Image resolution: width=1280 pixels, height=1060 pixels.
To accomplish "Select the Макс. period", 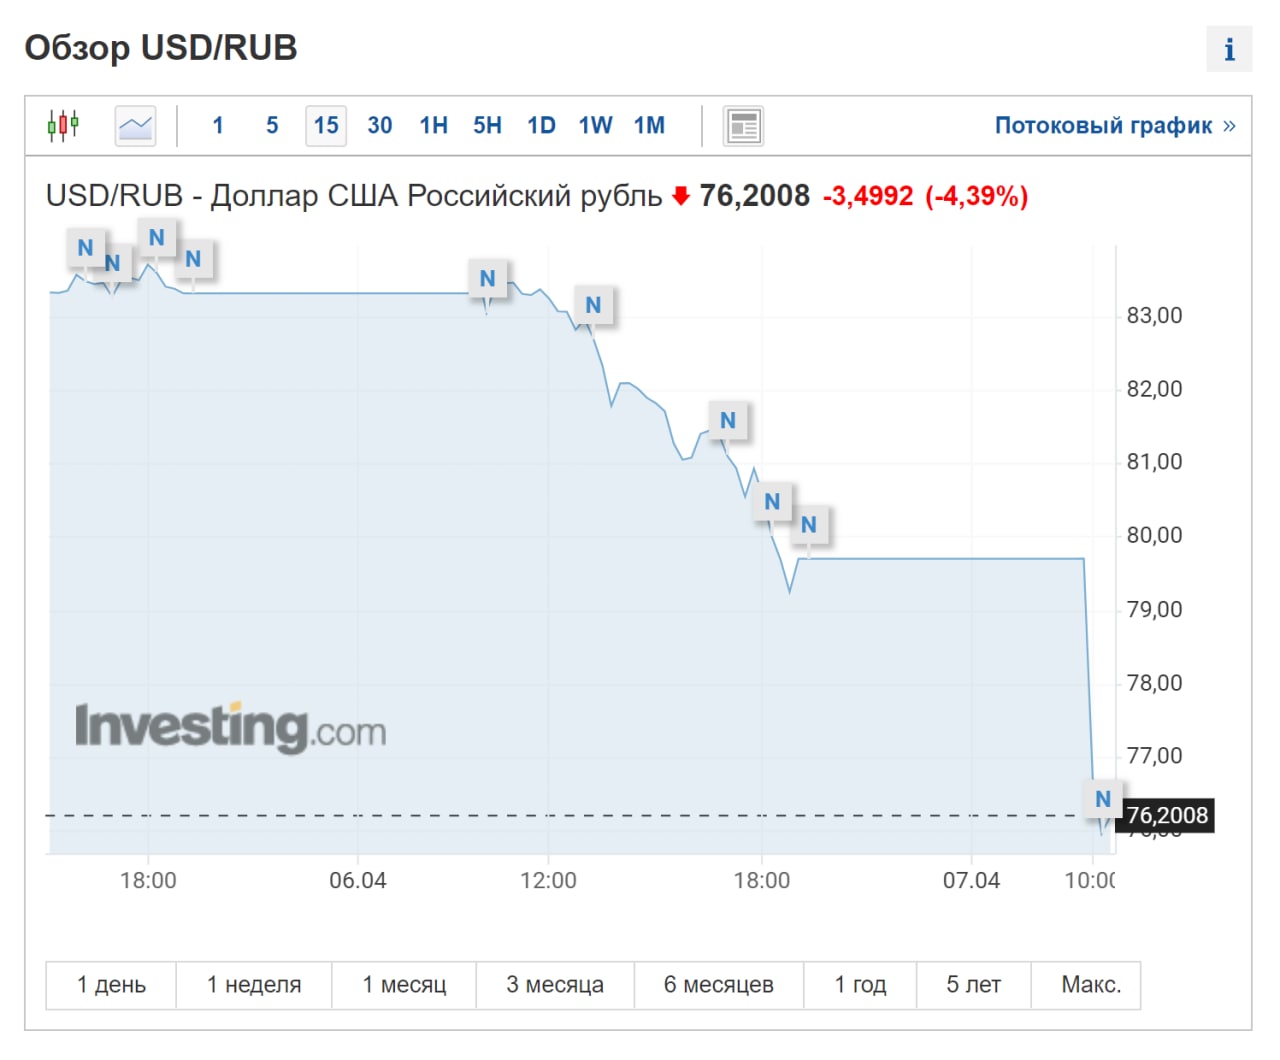I will tap(1090, 985).
